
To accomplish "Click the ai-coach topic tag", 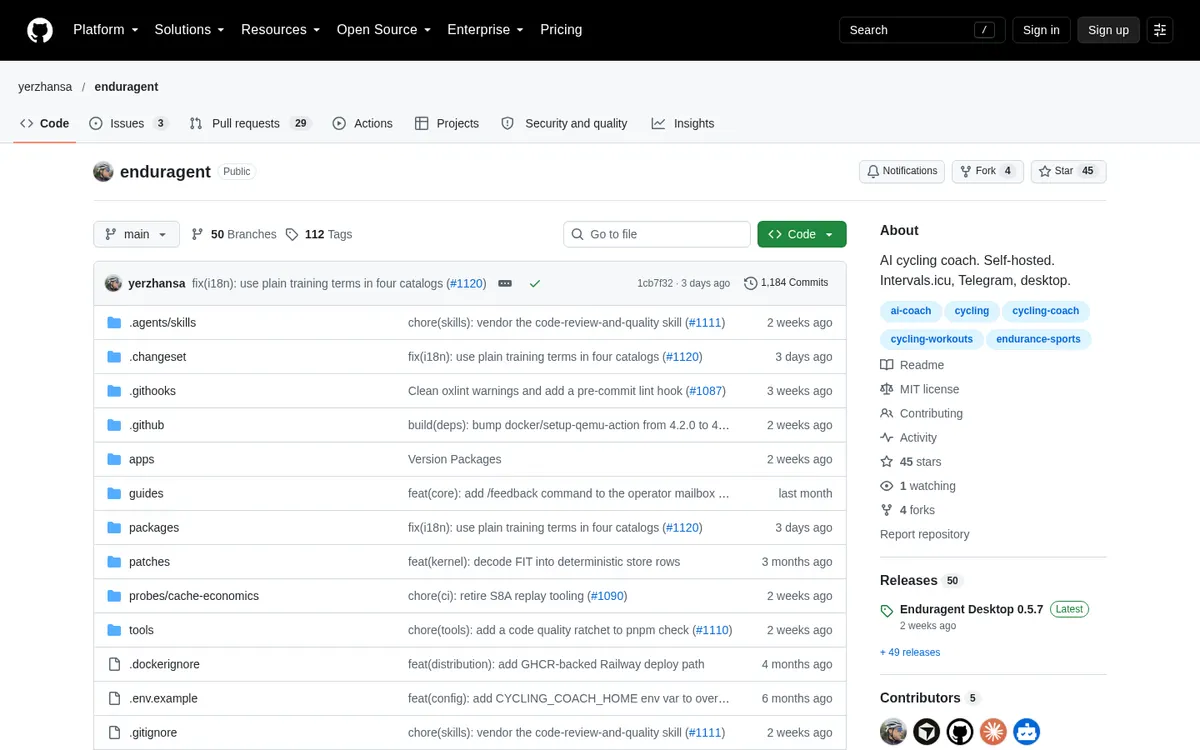I will click(911, 311).
